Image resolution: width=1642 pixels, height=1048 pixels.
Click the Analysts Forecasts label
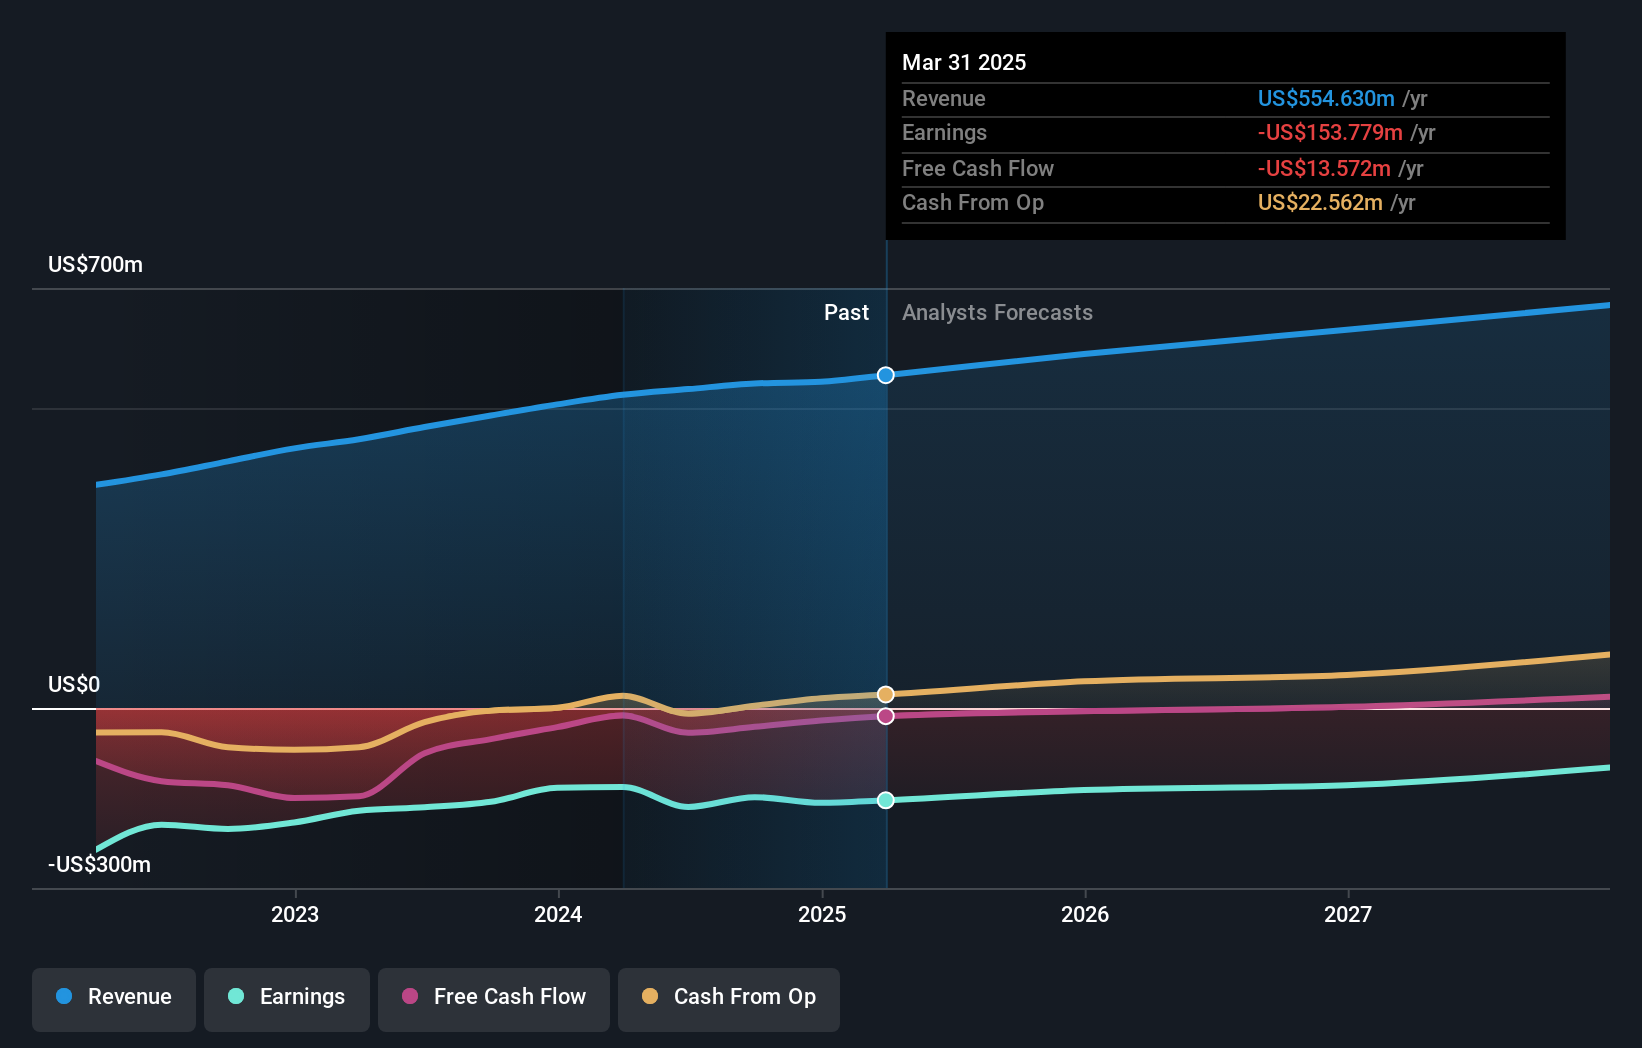[997, 313]
